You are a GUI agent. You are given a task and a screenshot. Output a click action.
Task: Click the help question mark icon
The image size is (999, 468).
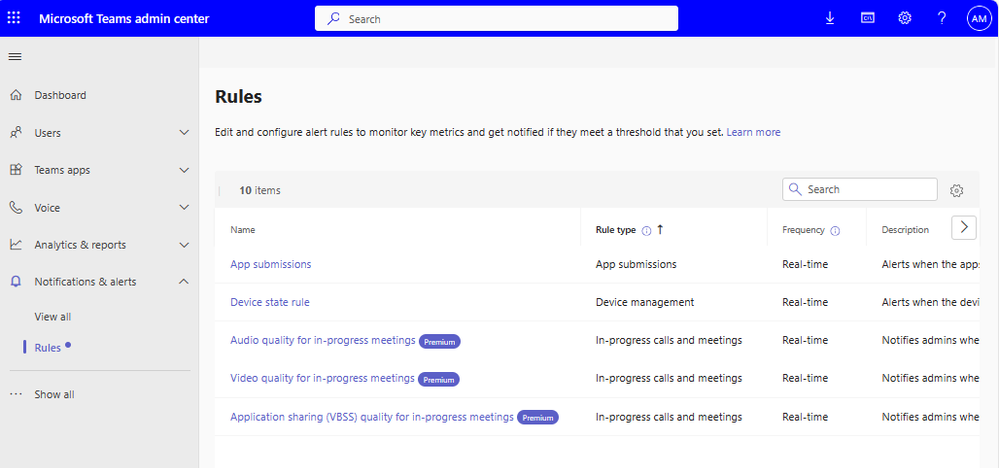click(942, 18)
